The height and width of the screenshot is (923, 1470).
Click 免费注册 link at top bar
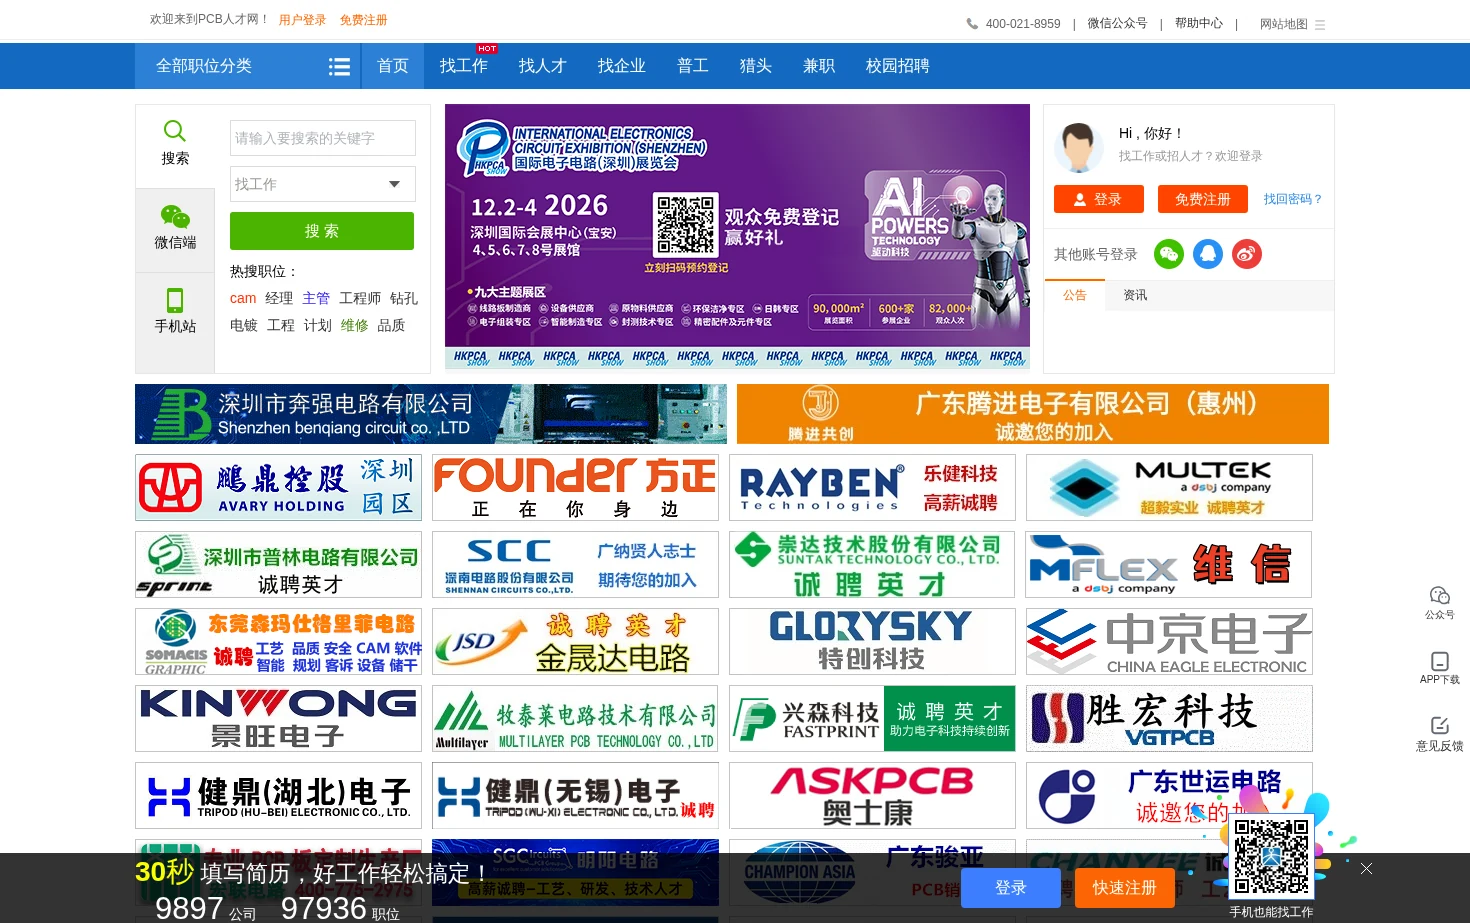363,20
